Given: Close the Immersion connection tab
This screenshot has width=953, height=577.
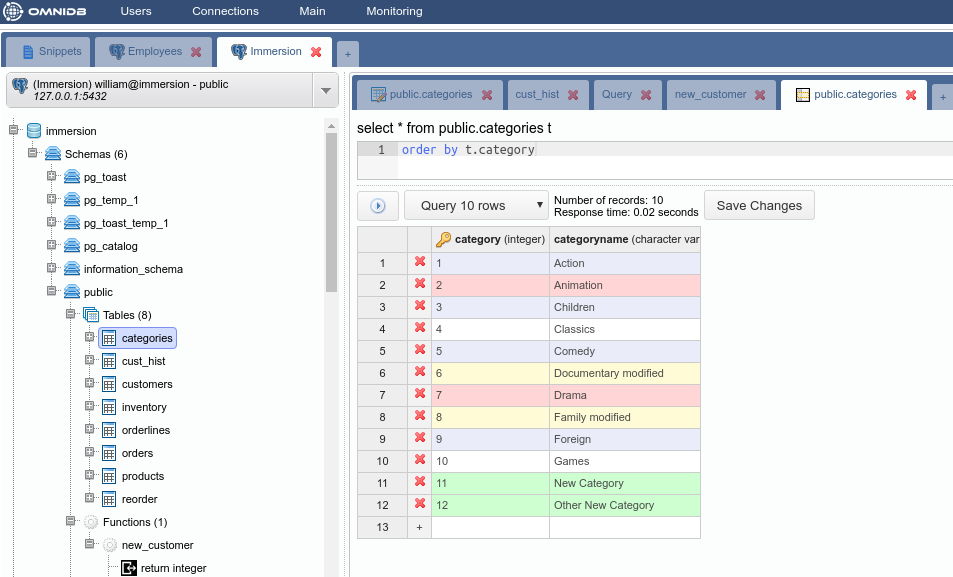Looking at the screenshot, I should (x=316, y=52).
